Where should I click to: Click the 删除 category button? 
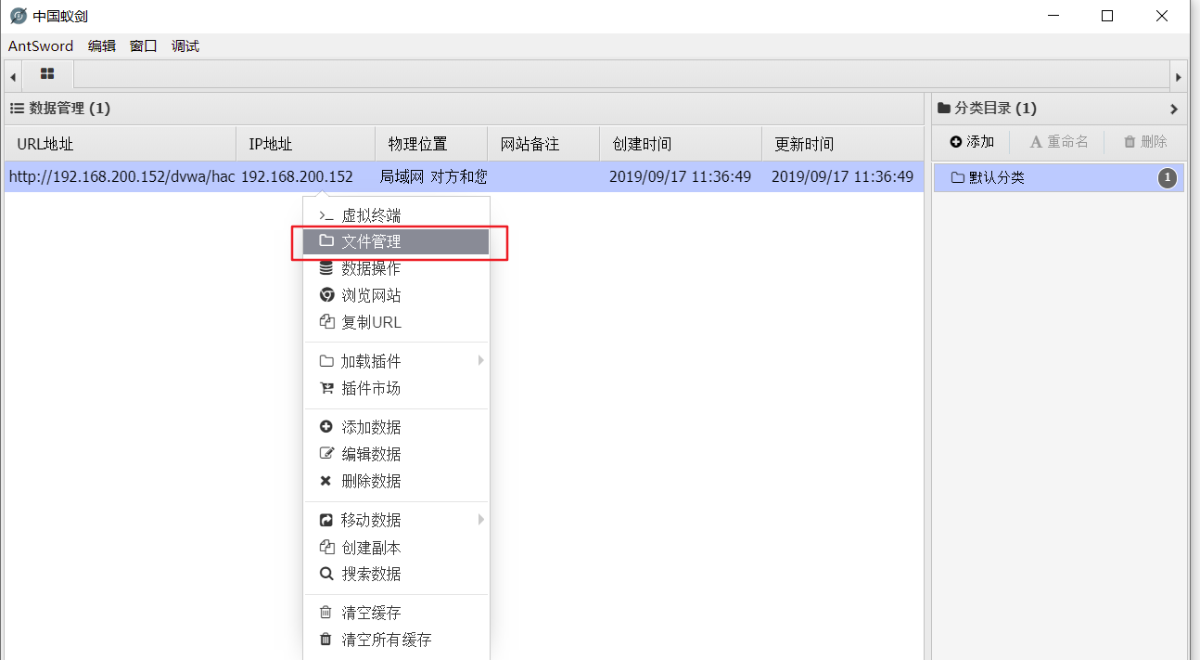click(x=1145, y=142)
